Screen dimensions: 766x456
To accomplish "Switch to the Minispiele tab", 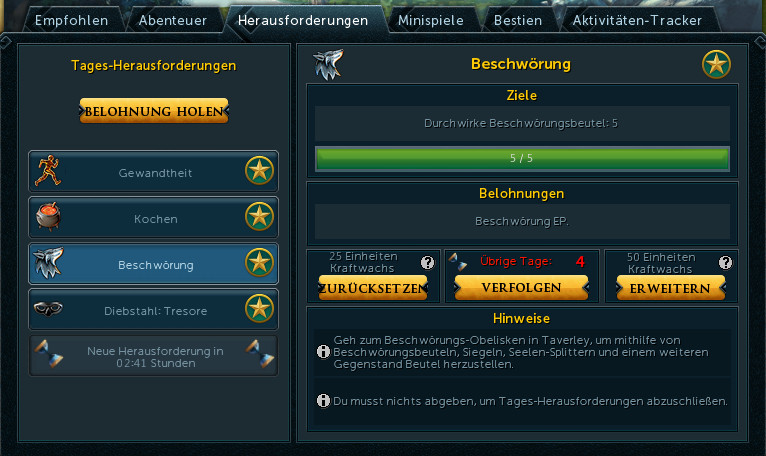I will click(430, 20).
